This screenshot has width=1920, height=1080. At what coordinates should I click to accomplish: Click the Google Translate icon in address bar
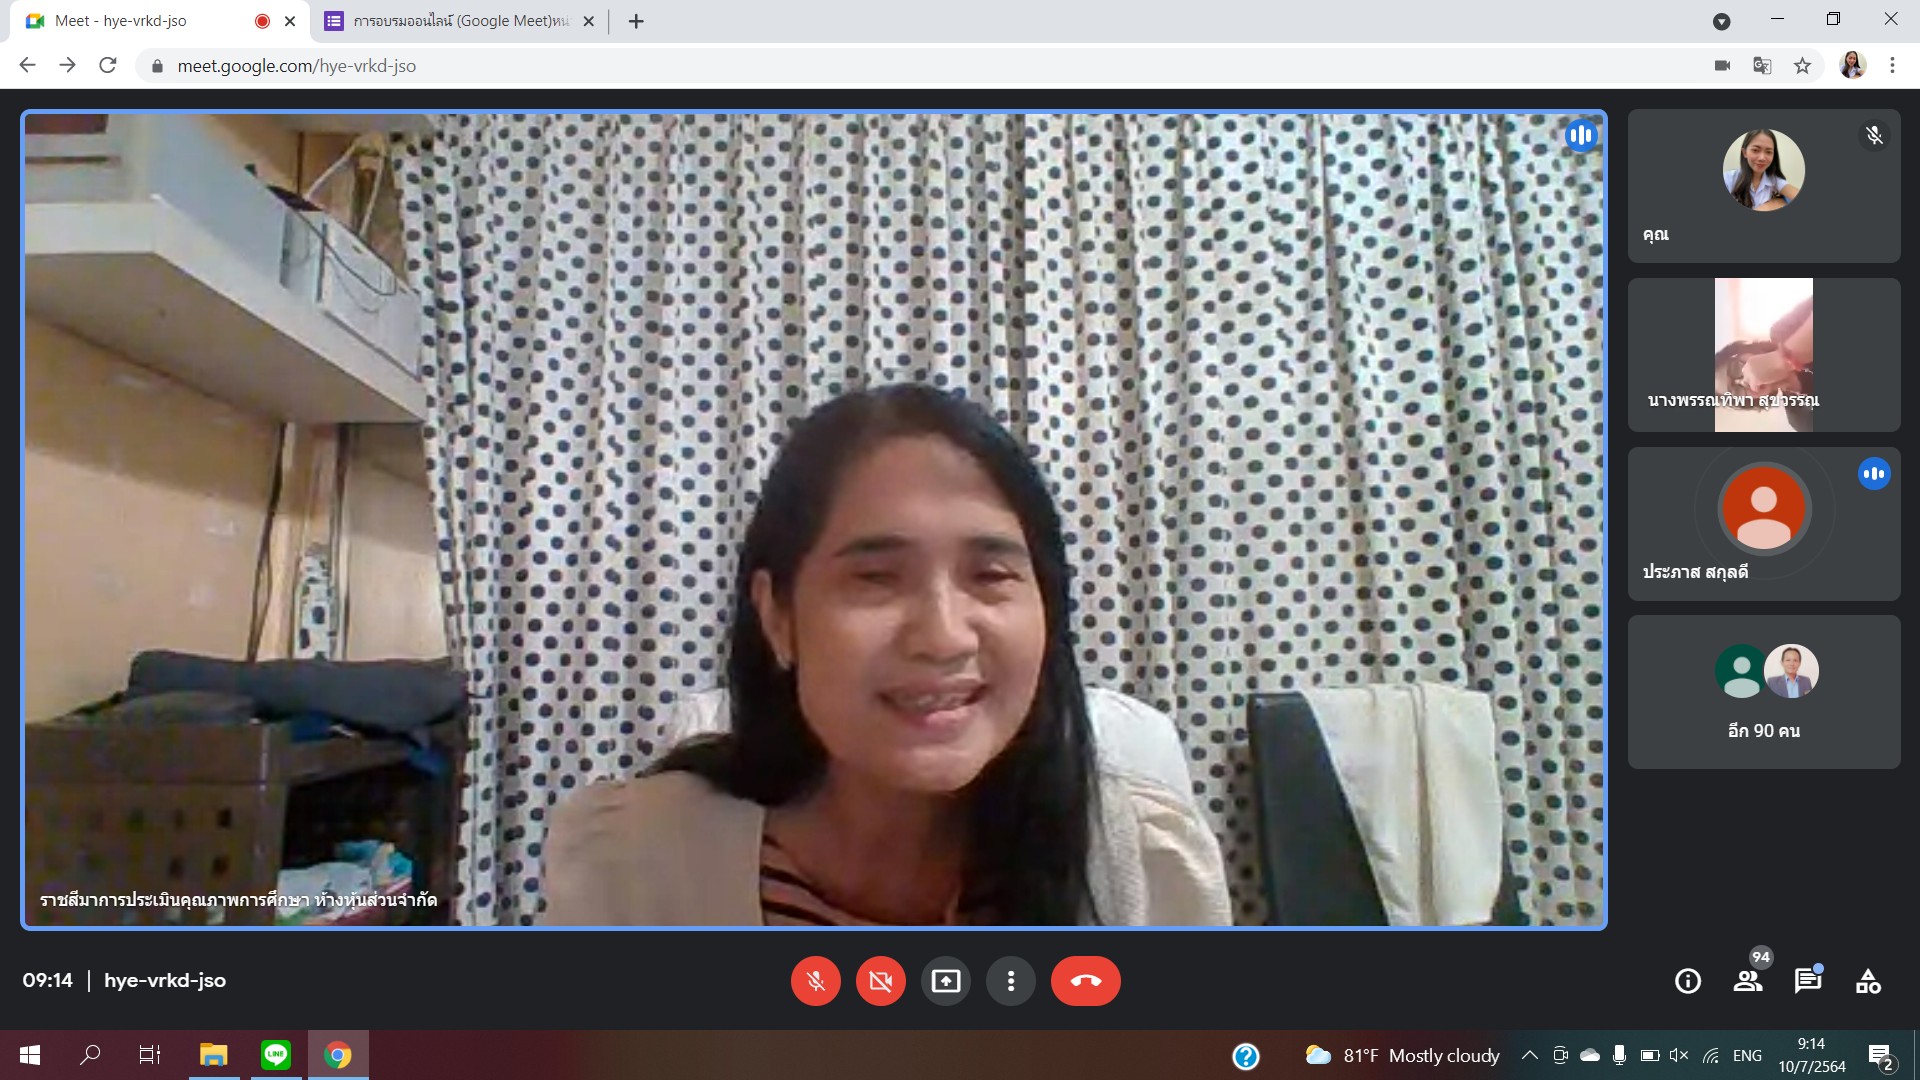pos(1762,66)
